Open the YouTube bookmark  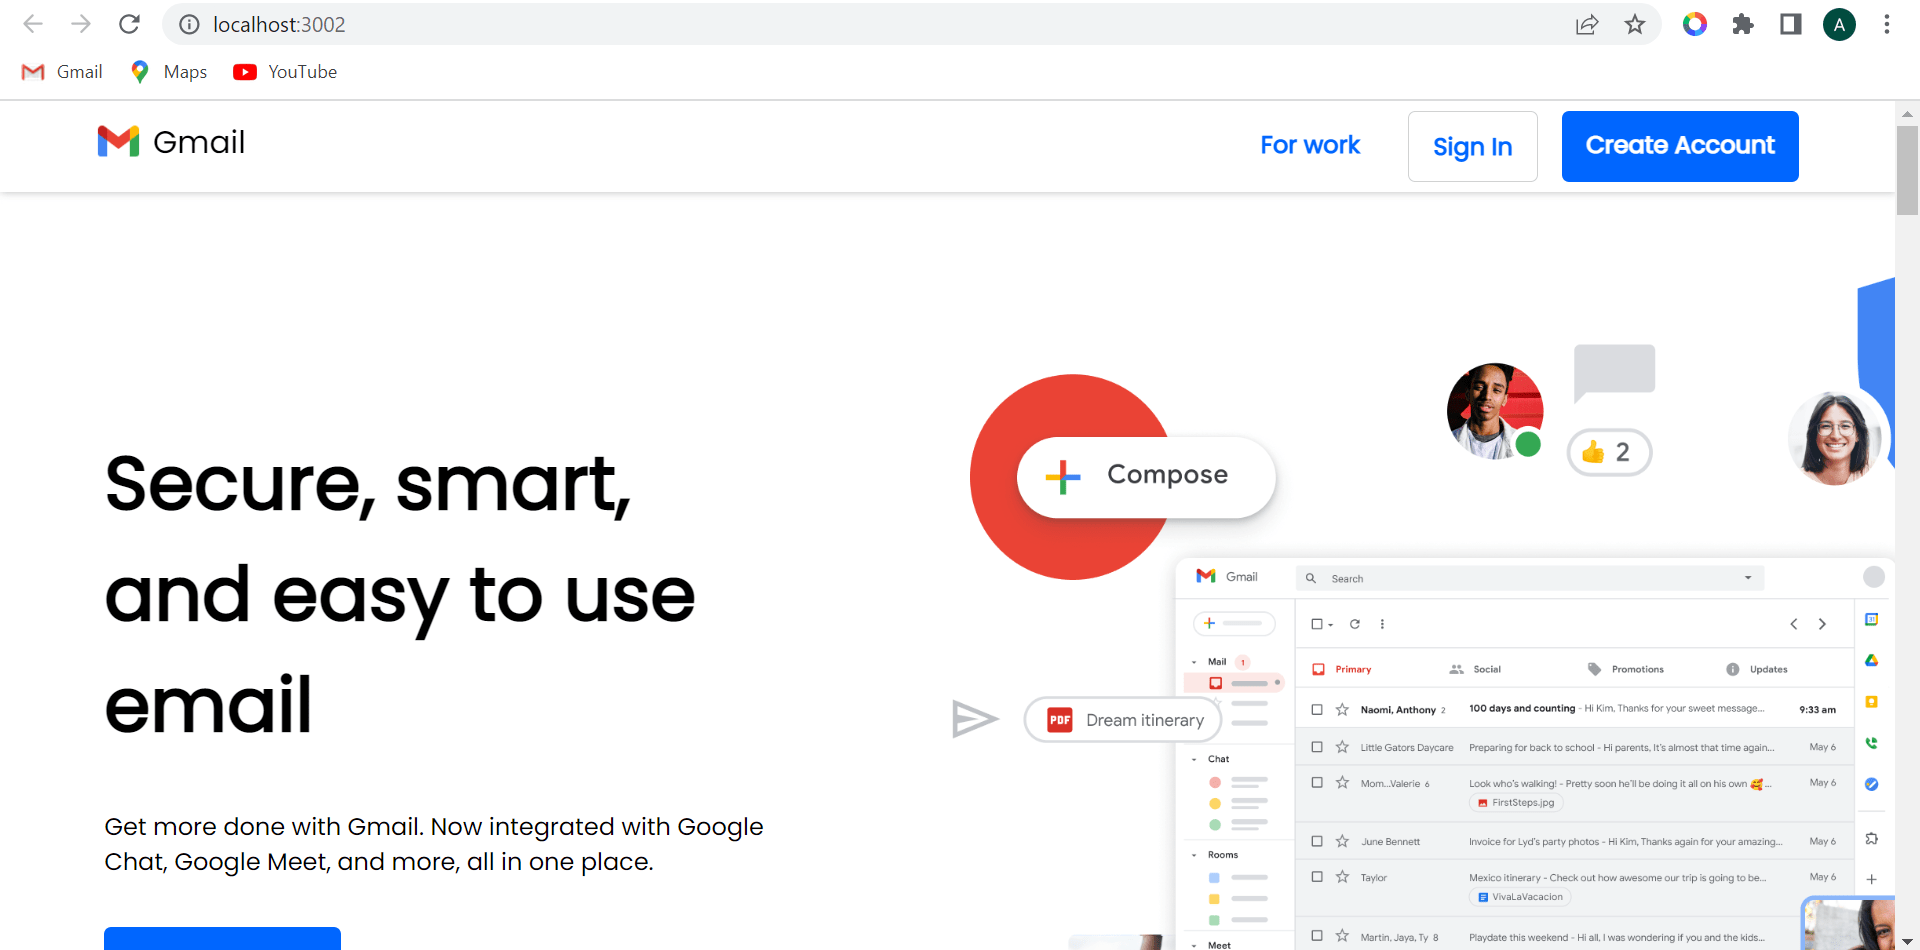pos(285,72)
